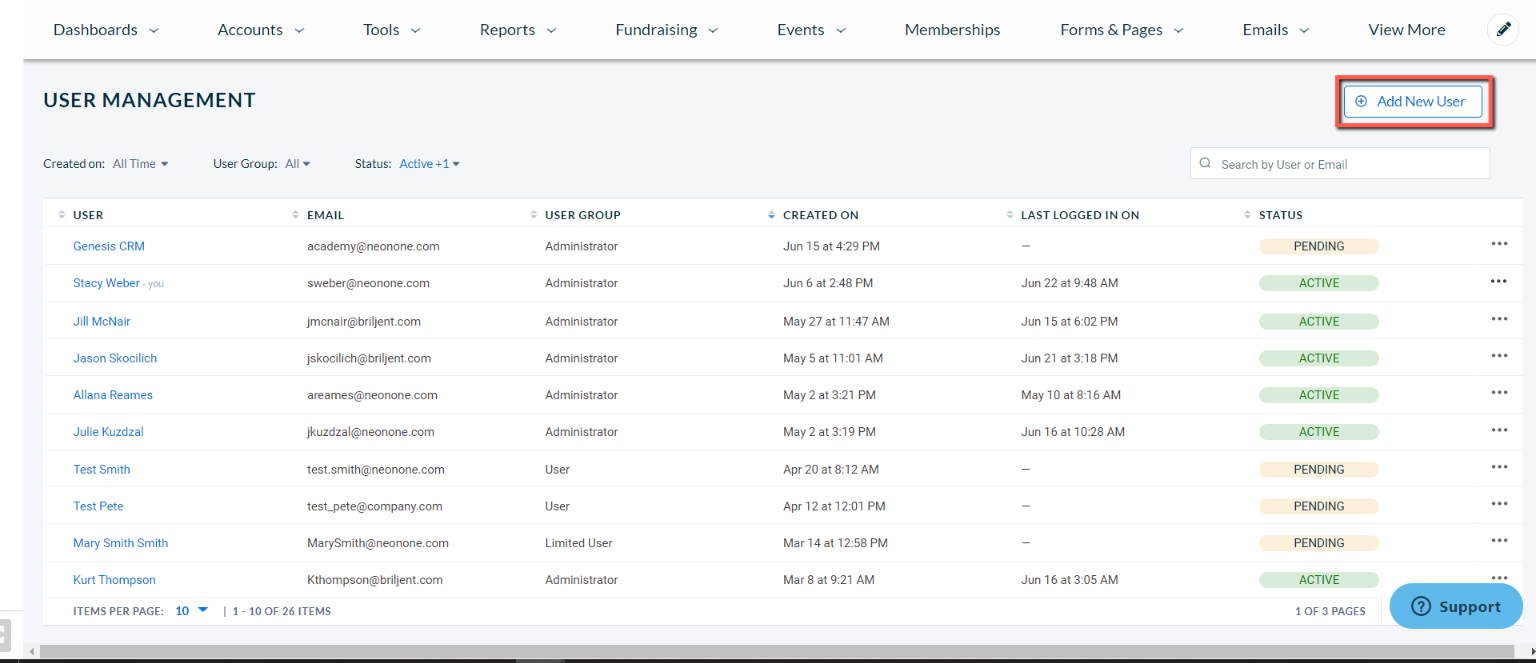
Task: Open three-dot menu for Jill McNair row
Action: pos(1499,319)
